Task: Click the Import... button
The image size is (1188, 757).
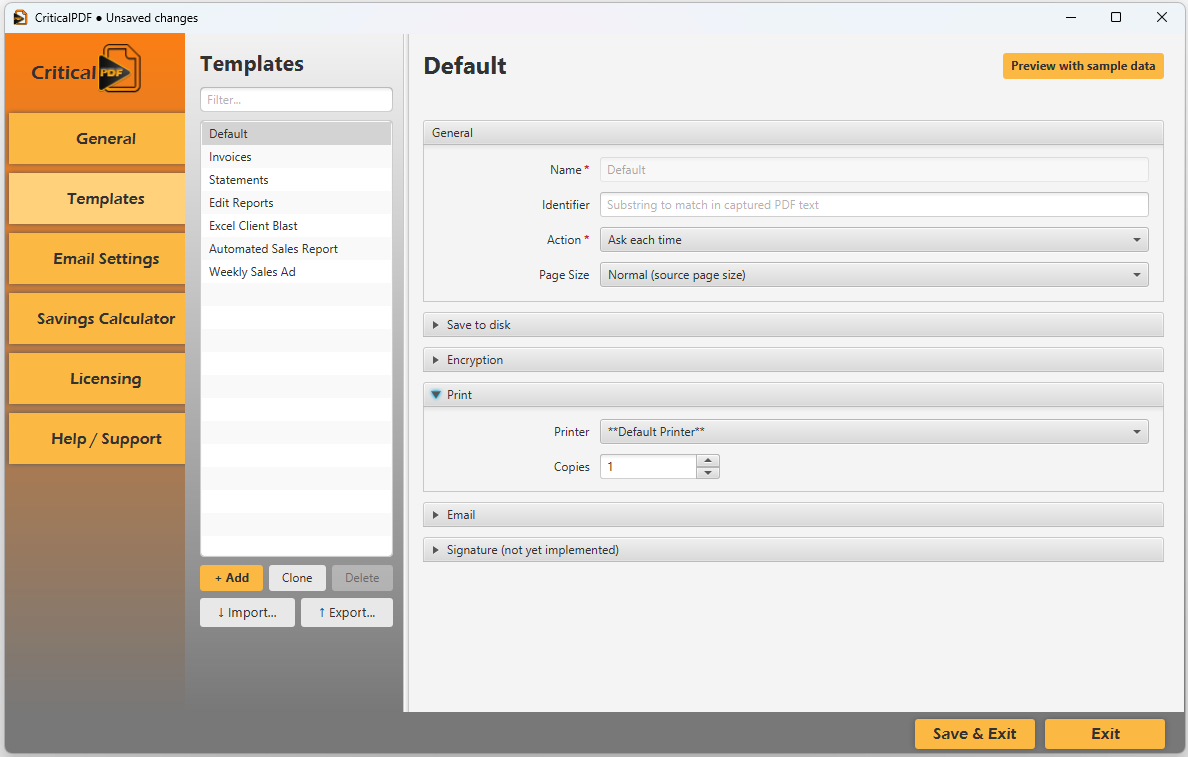Action: [247, 612]
